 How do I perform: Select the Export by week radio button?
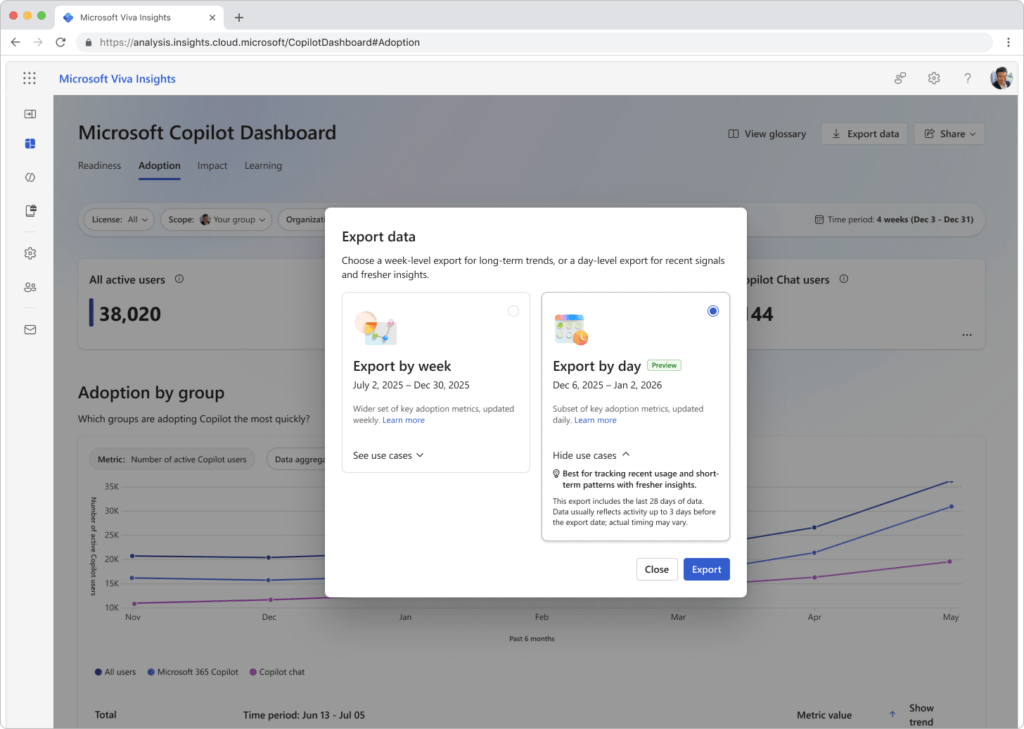click(x=513, y=311)
